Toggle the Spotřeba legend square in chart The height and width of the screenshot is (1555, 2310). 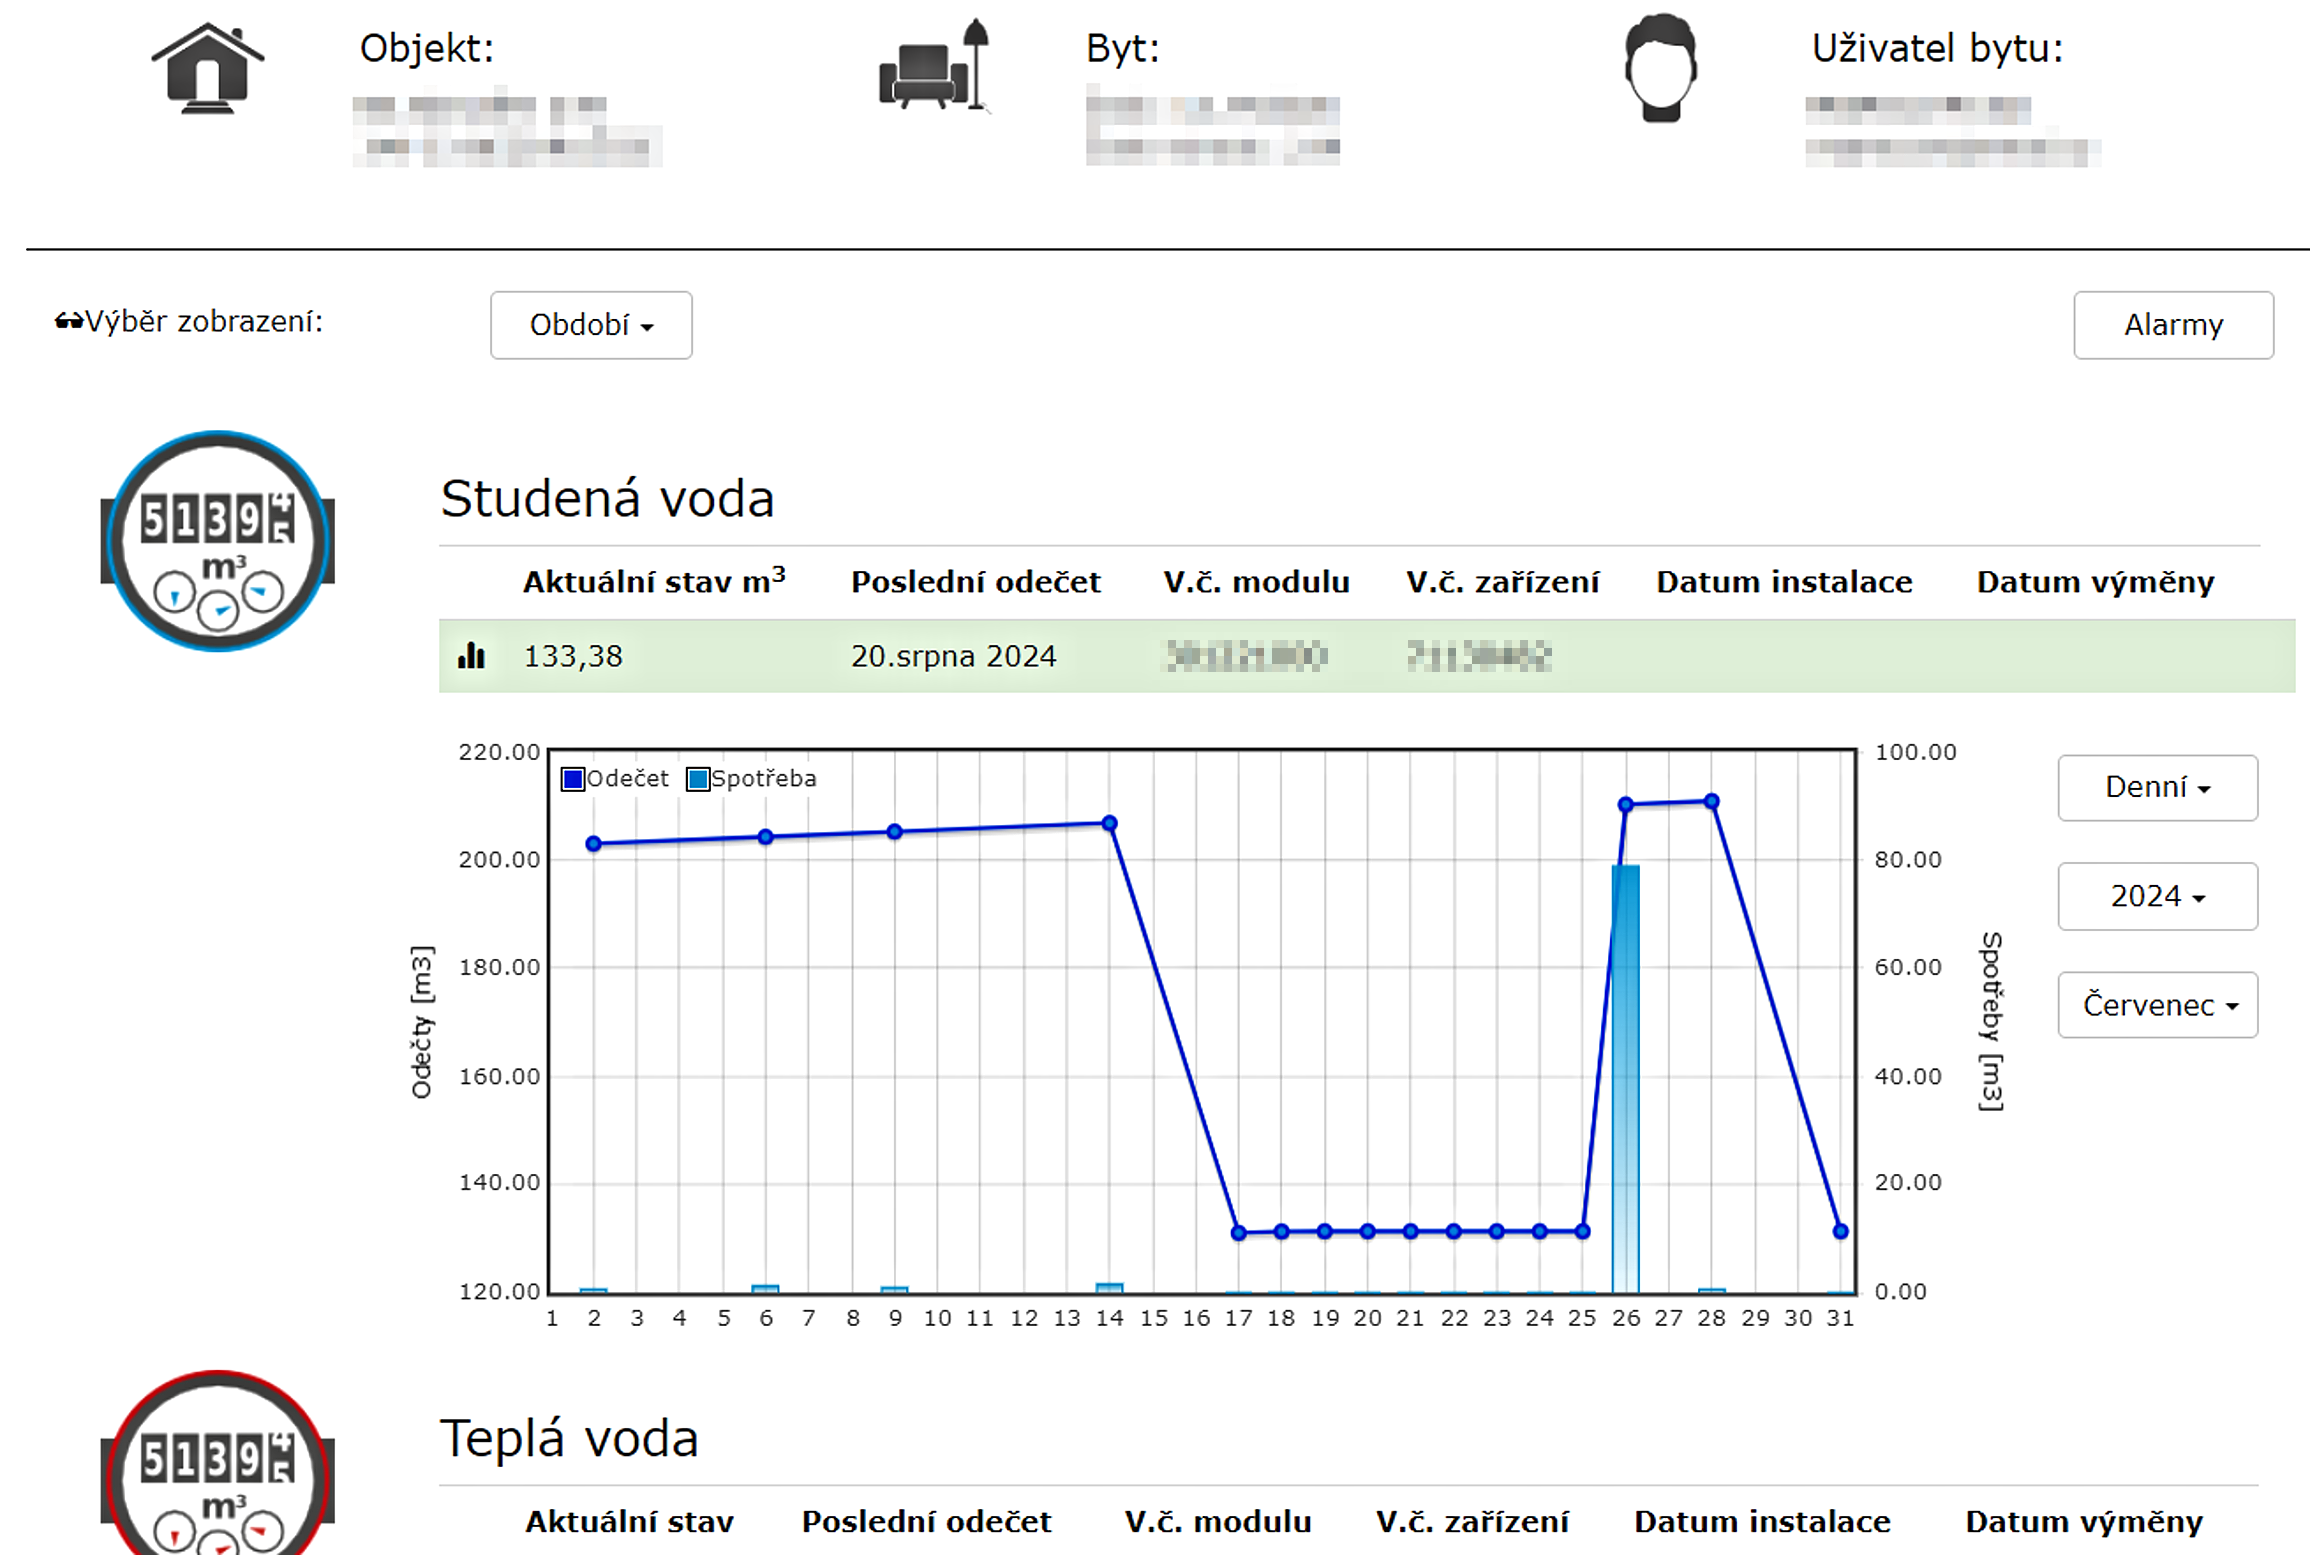tap(697, 779)
